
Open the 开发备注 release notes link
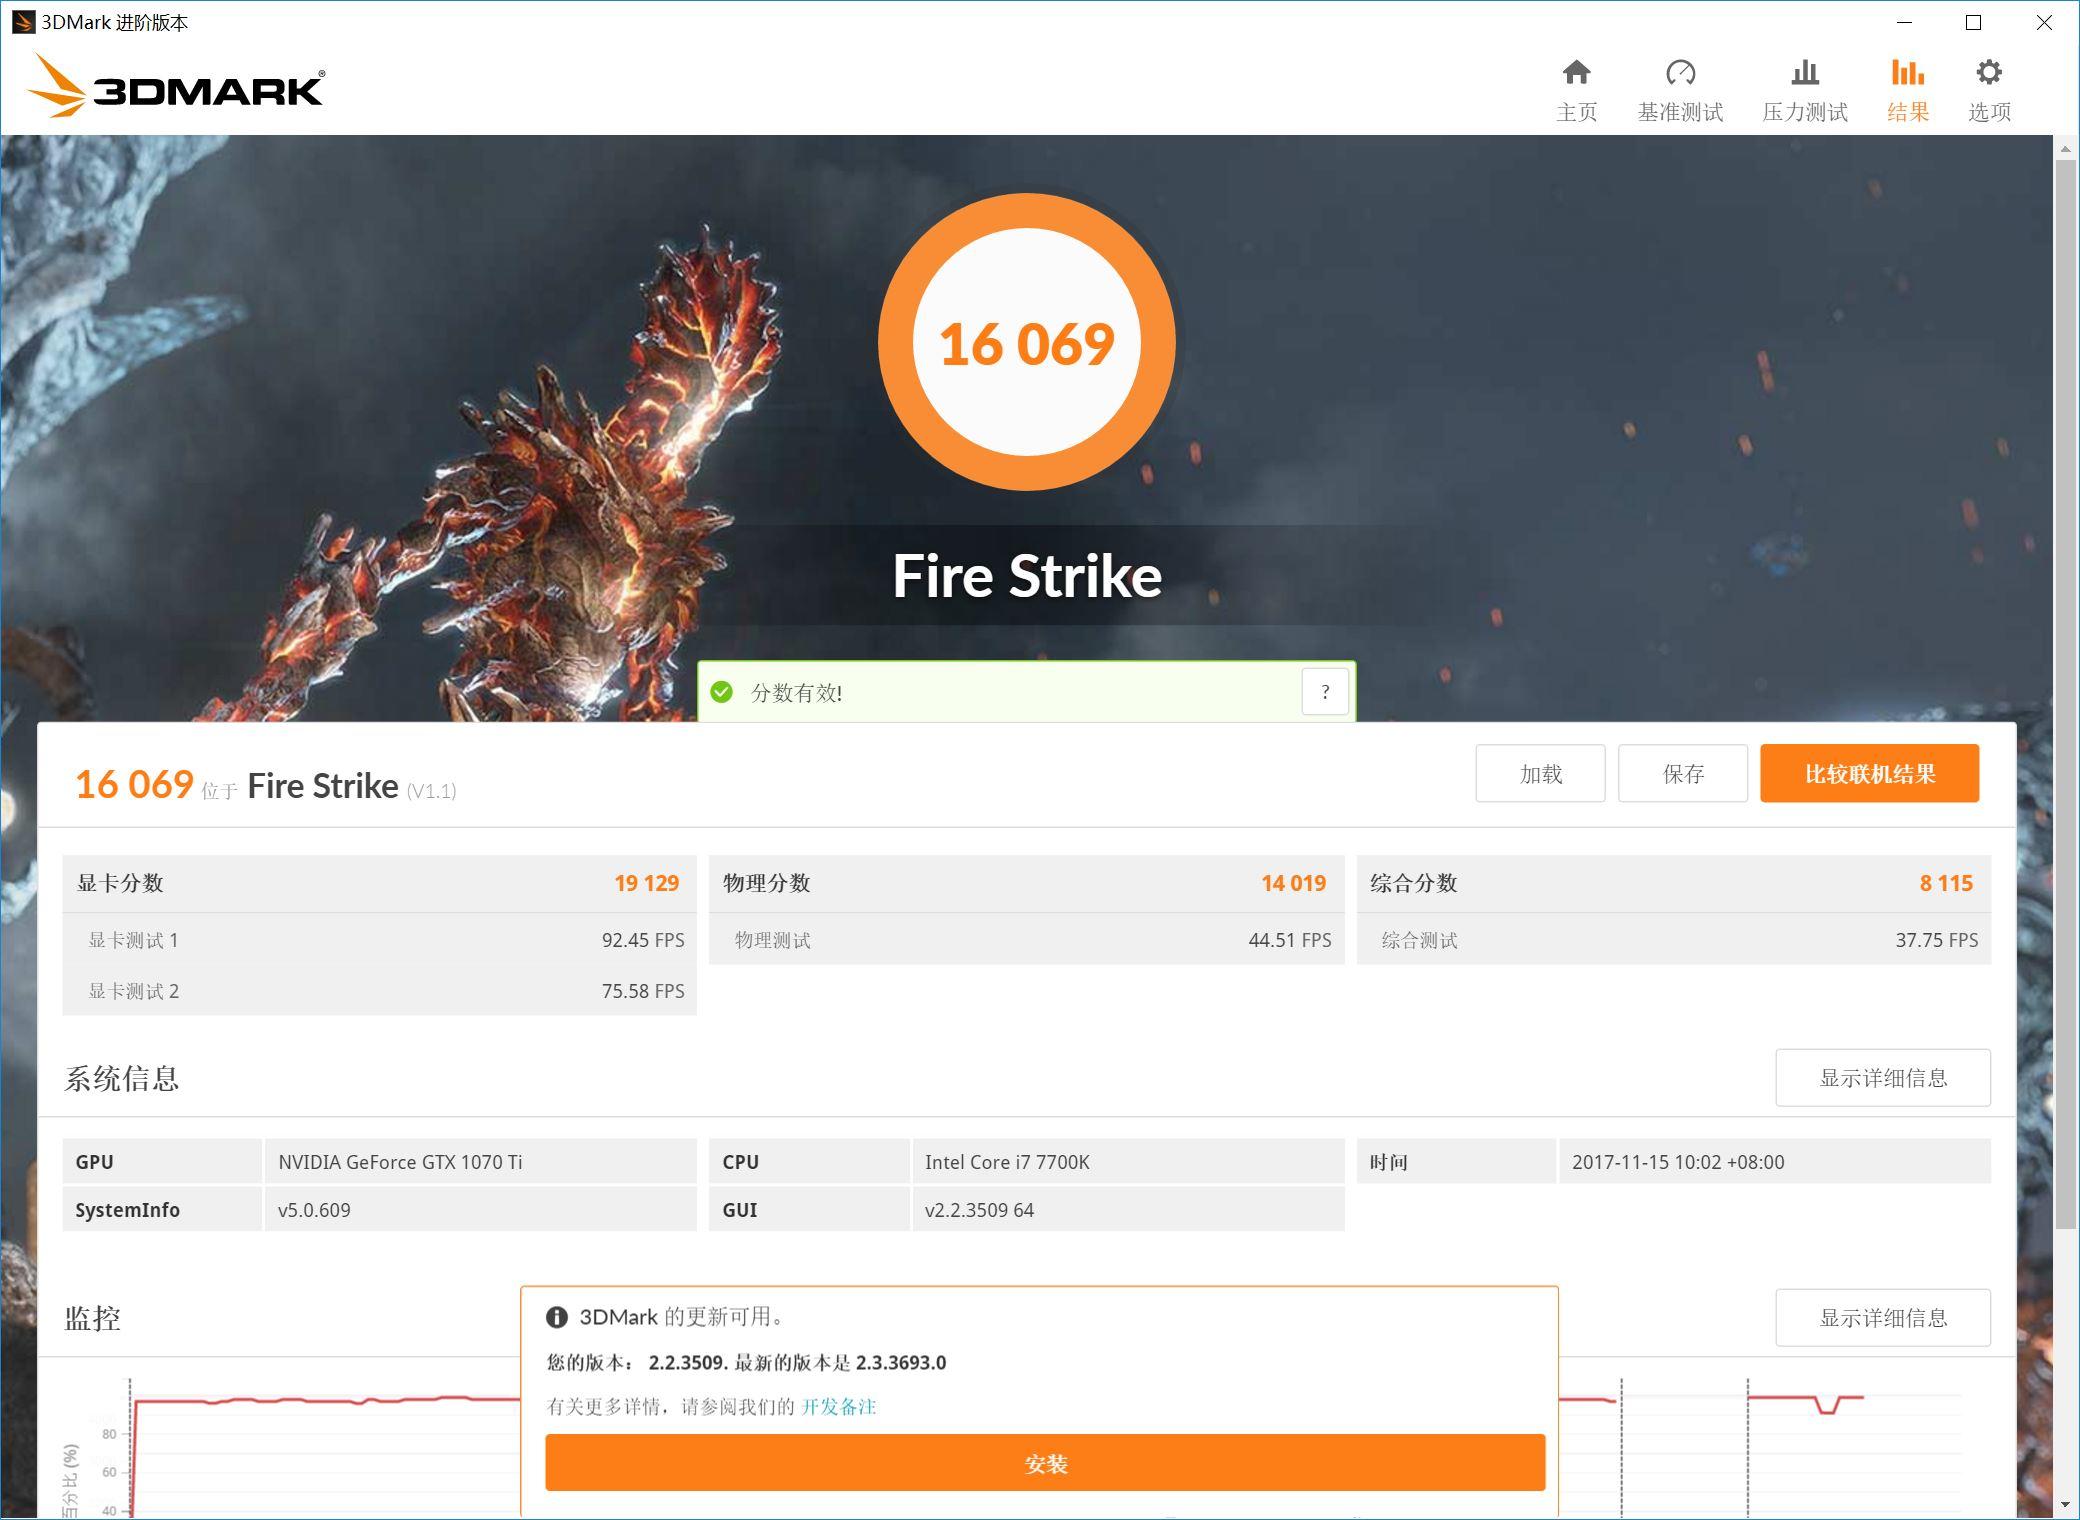coord(838,1406)
